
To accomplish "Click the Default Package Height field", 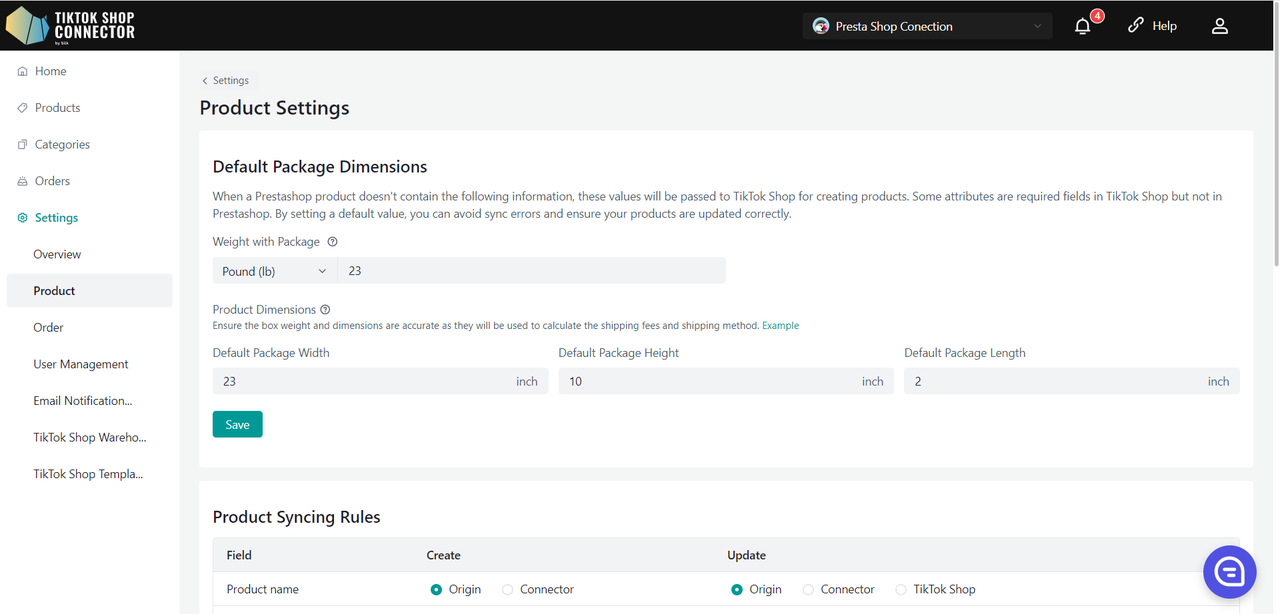I will click(x=726, y=381).
